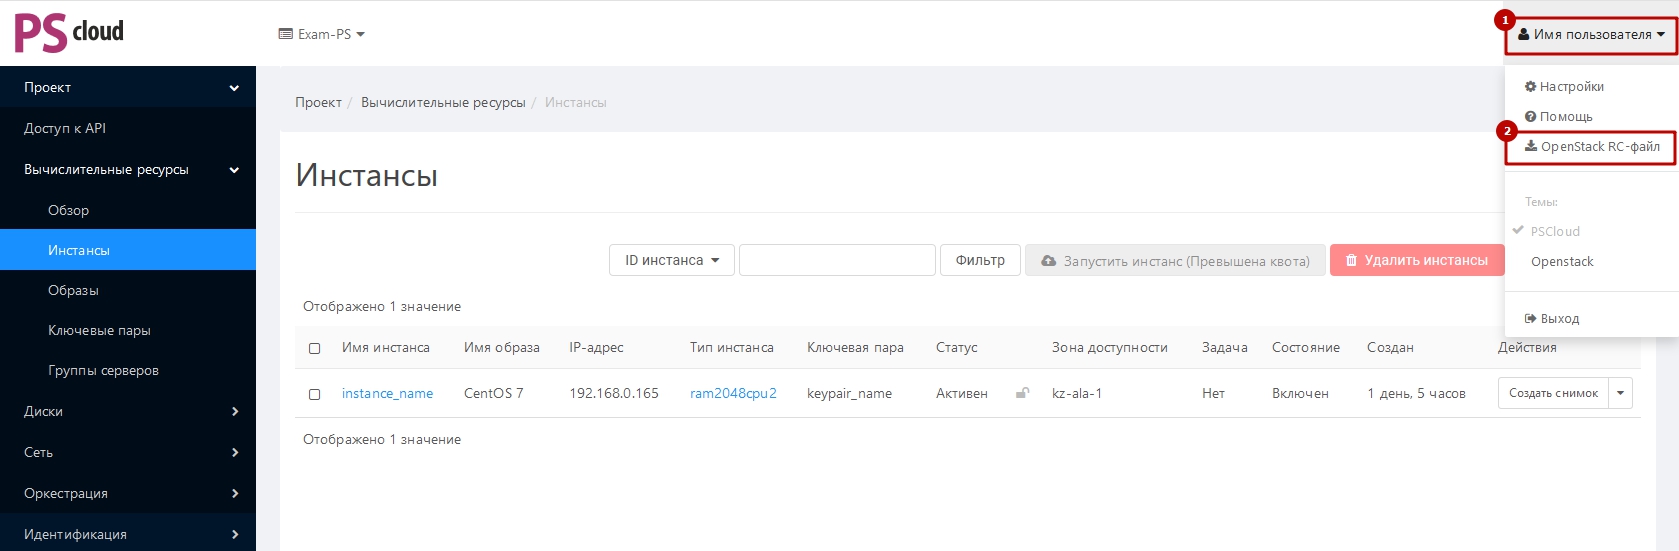Click the Зона доступности column header
1679x551 pixels.
tap(1110, 348)
